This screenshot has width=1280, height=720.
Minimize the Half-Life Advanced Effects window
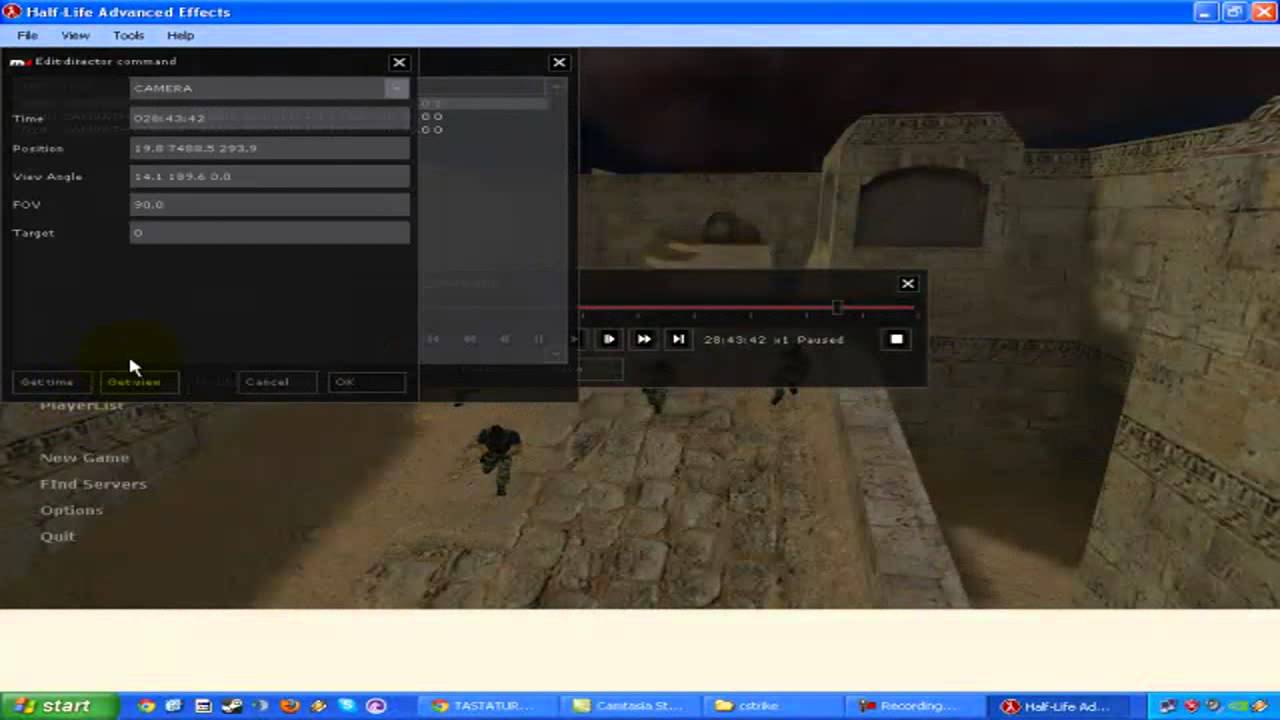[x=1208, y=12]
